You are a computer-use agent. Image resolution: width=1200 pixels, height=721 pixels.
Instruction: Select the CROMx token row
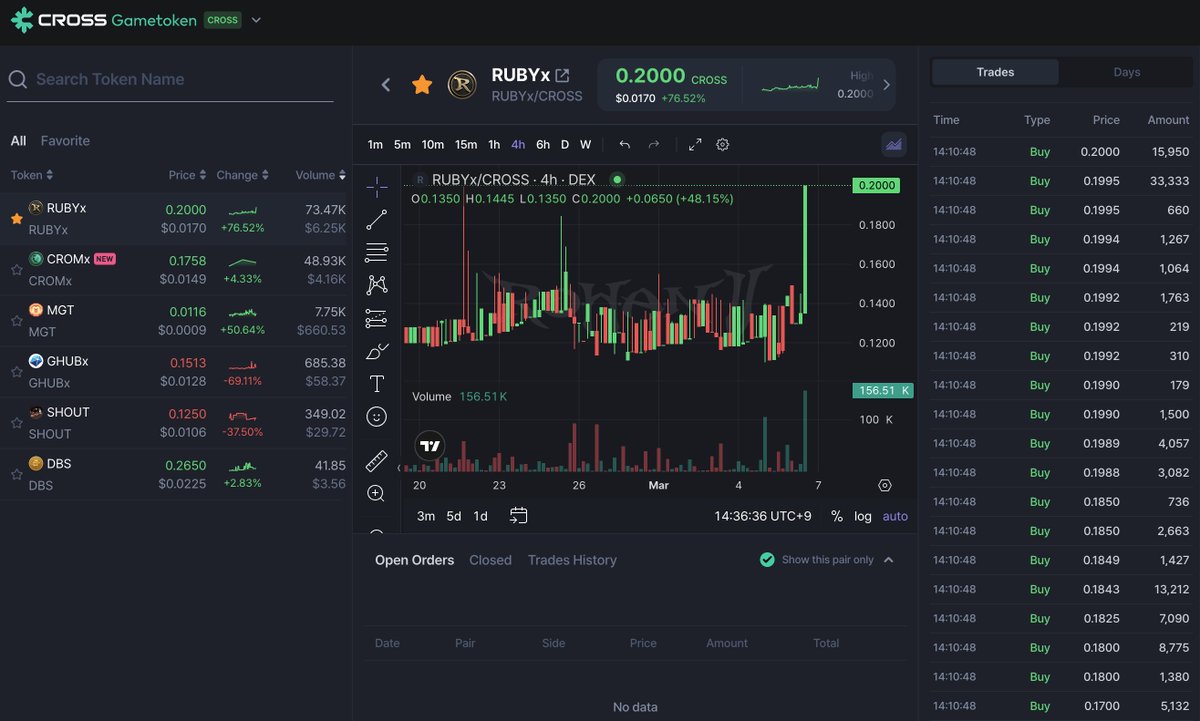pos(175,270)
